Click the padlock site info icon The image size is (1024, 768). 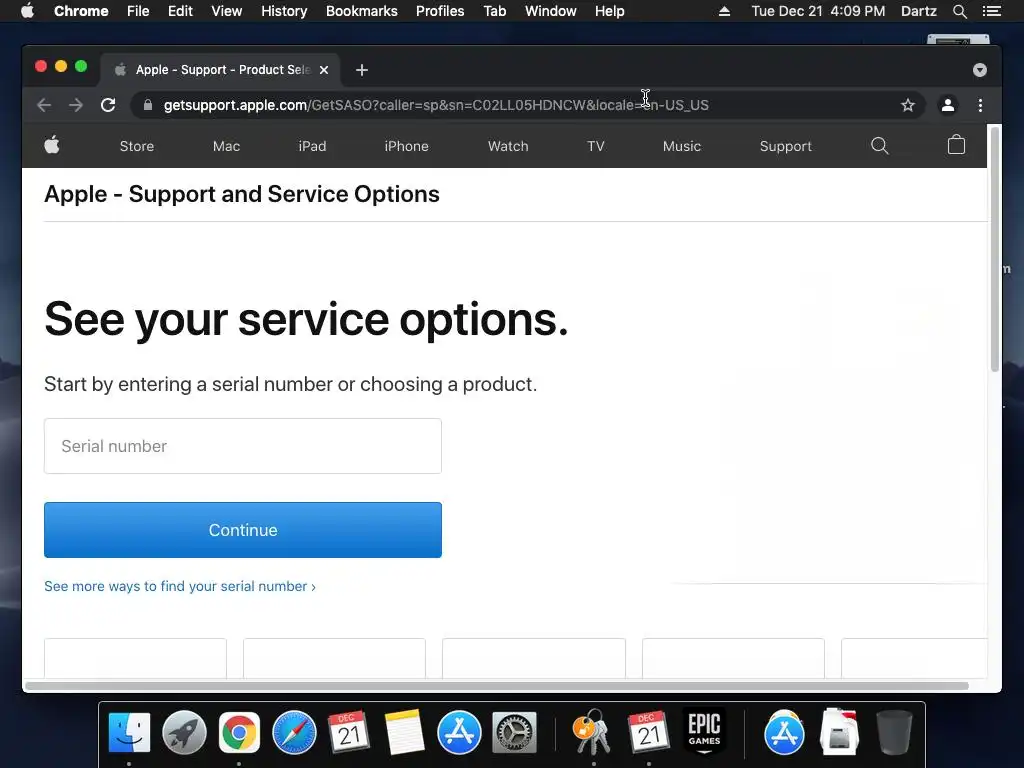click(x=148, y=105)
